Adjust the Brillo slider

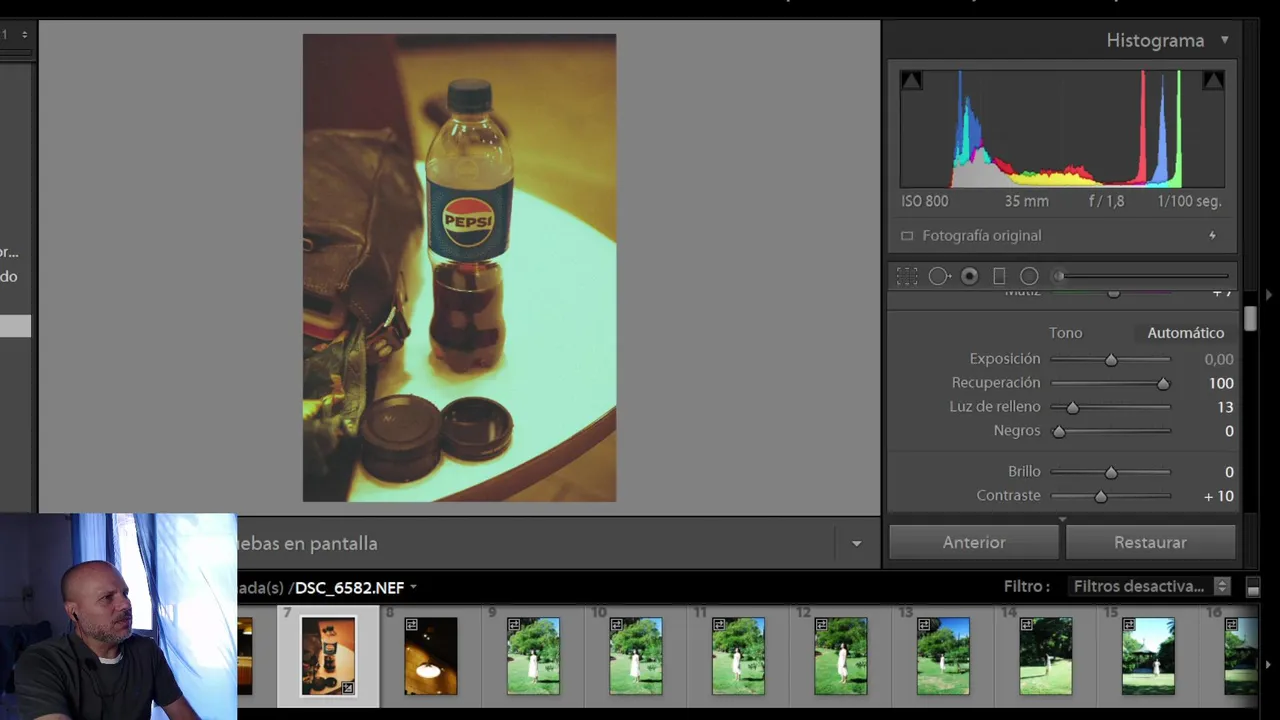pyautogui.click(x=1110, y=472)
